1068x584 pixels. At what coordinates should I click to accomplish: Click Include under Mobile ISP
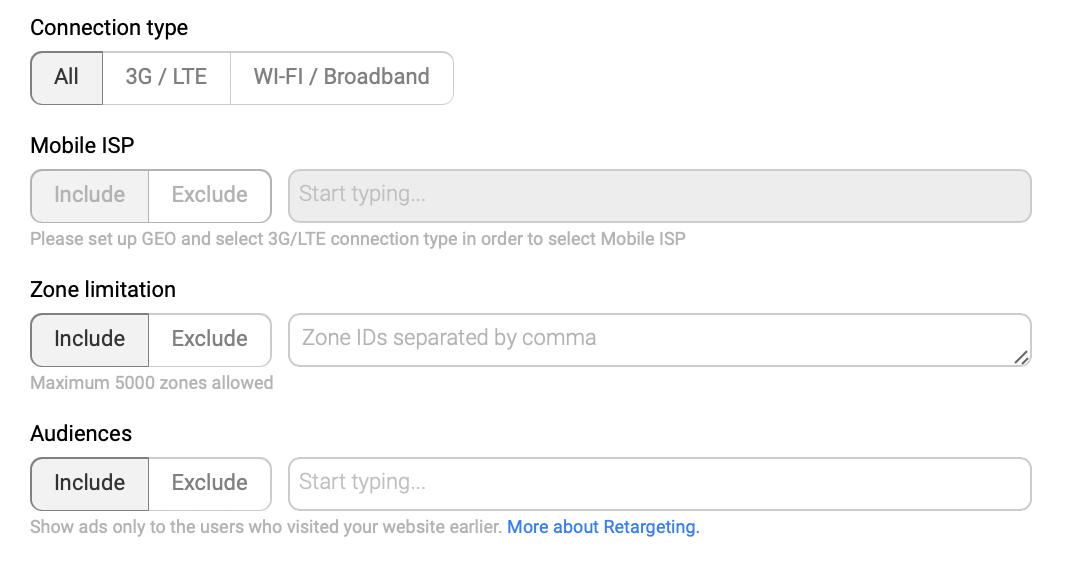pos(90,195)
